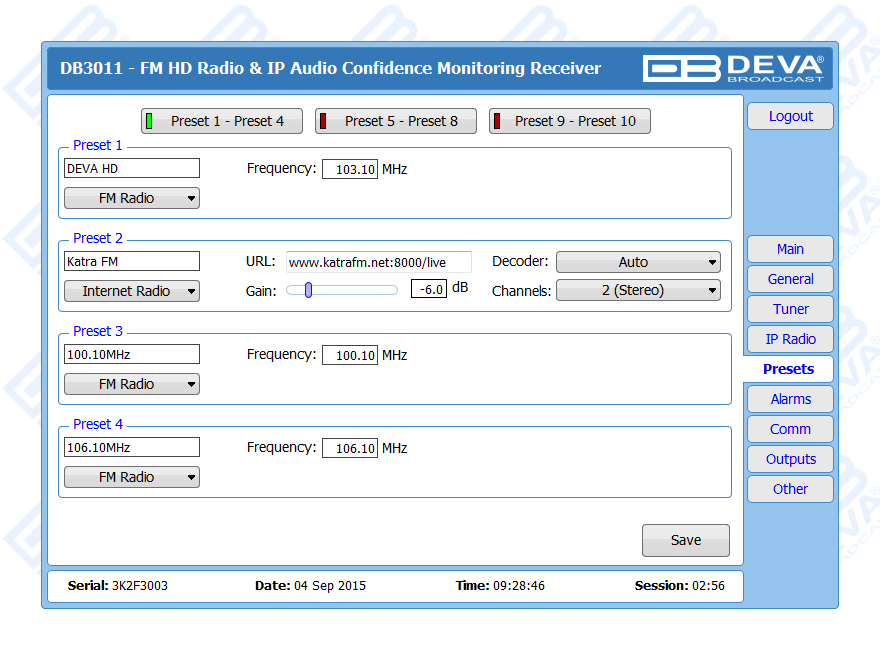Click the Preset 1 Frequency field
Viewport: 880px width, 650px height.
tap(350, 169)
